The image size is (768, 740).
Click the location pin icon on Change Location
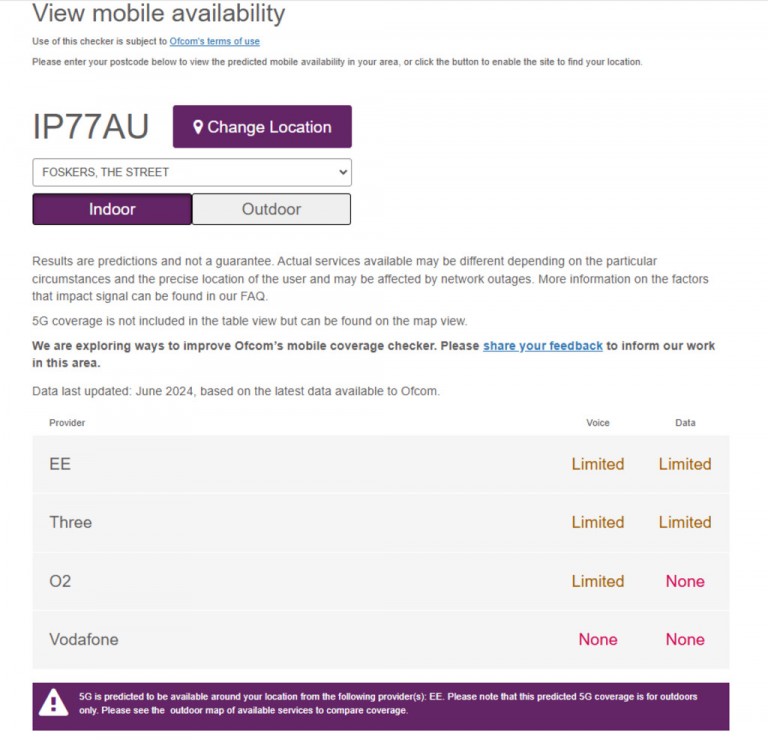pos(198,127)
